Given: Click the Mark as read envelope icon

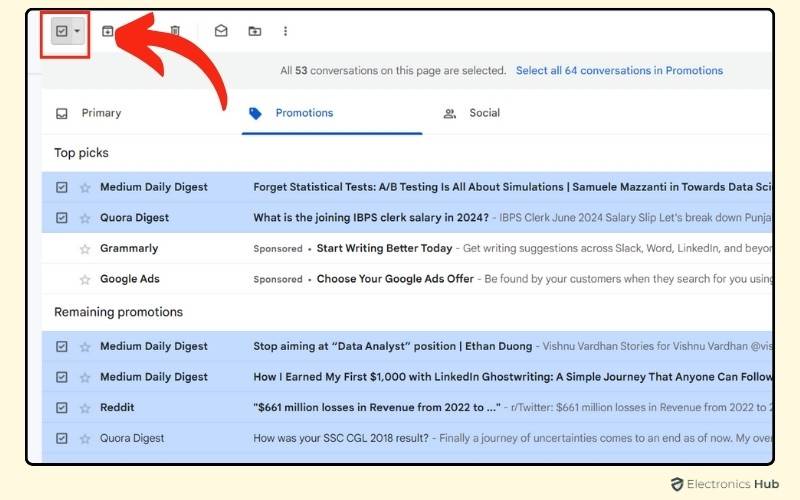Looking at the screenshot, I should [x=221, y=31].
